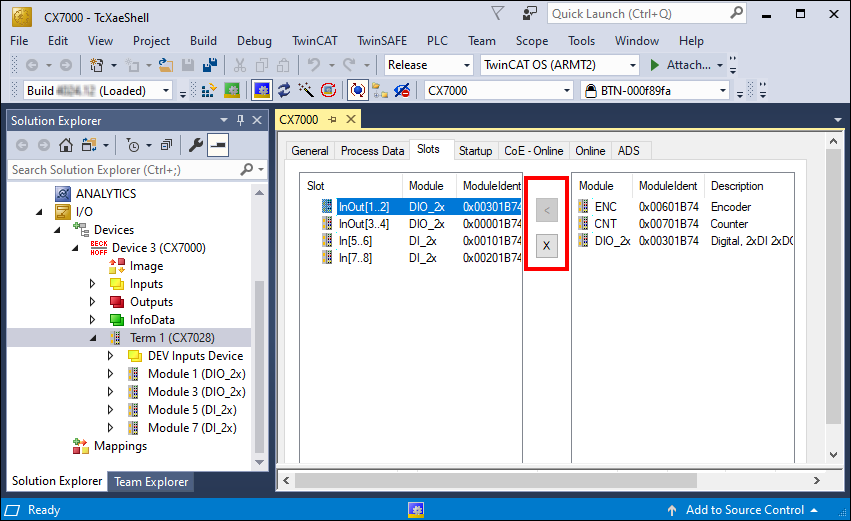Image resolution: width=851 pixels, height=521 pixels.
Task: Switch to the ADS tab
Action: pyautogui.click(x=628, y=151)
